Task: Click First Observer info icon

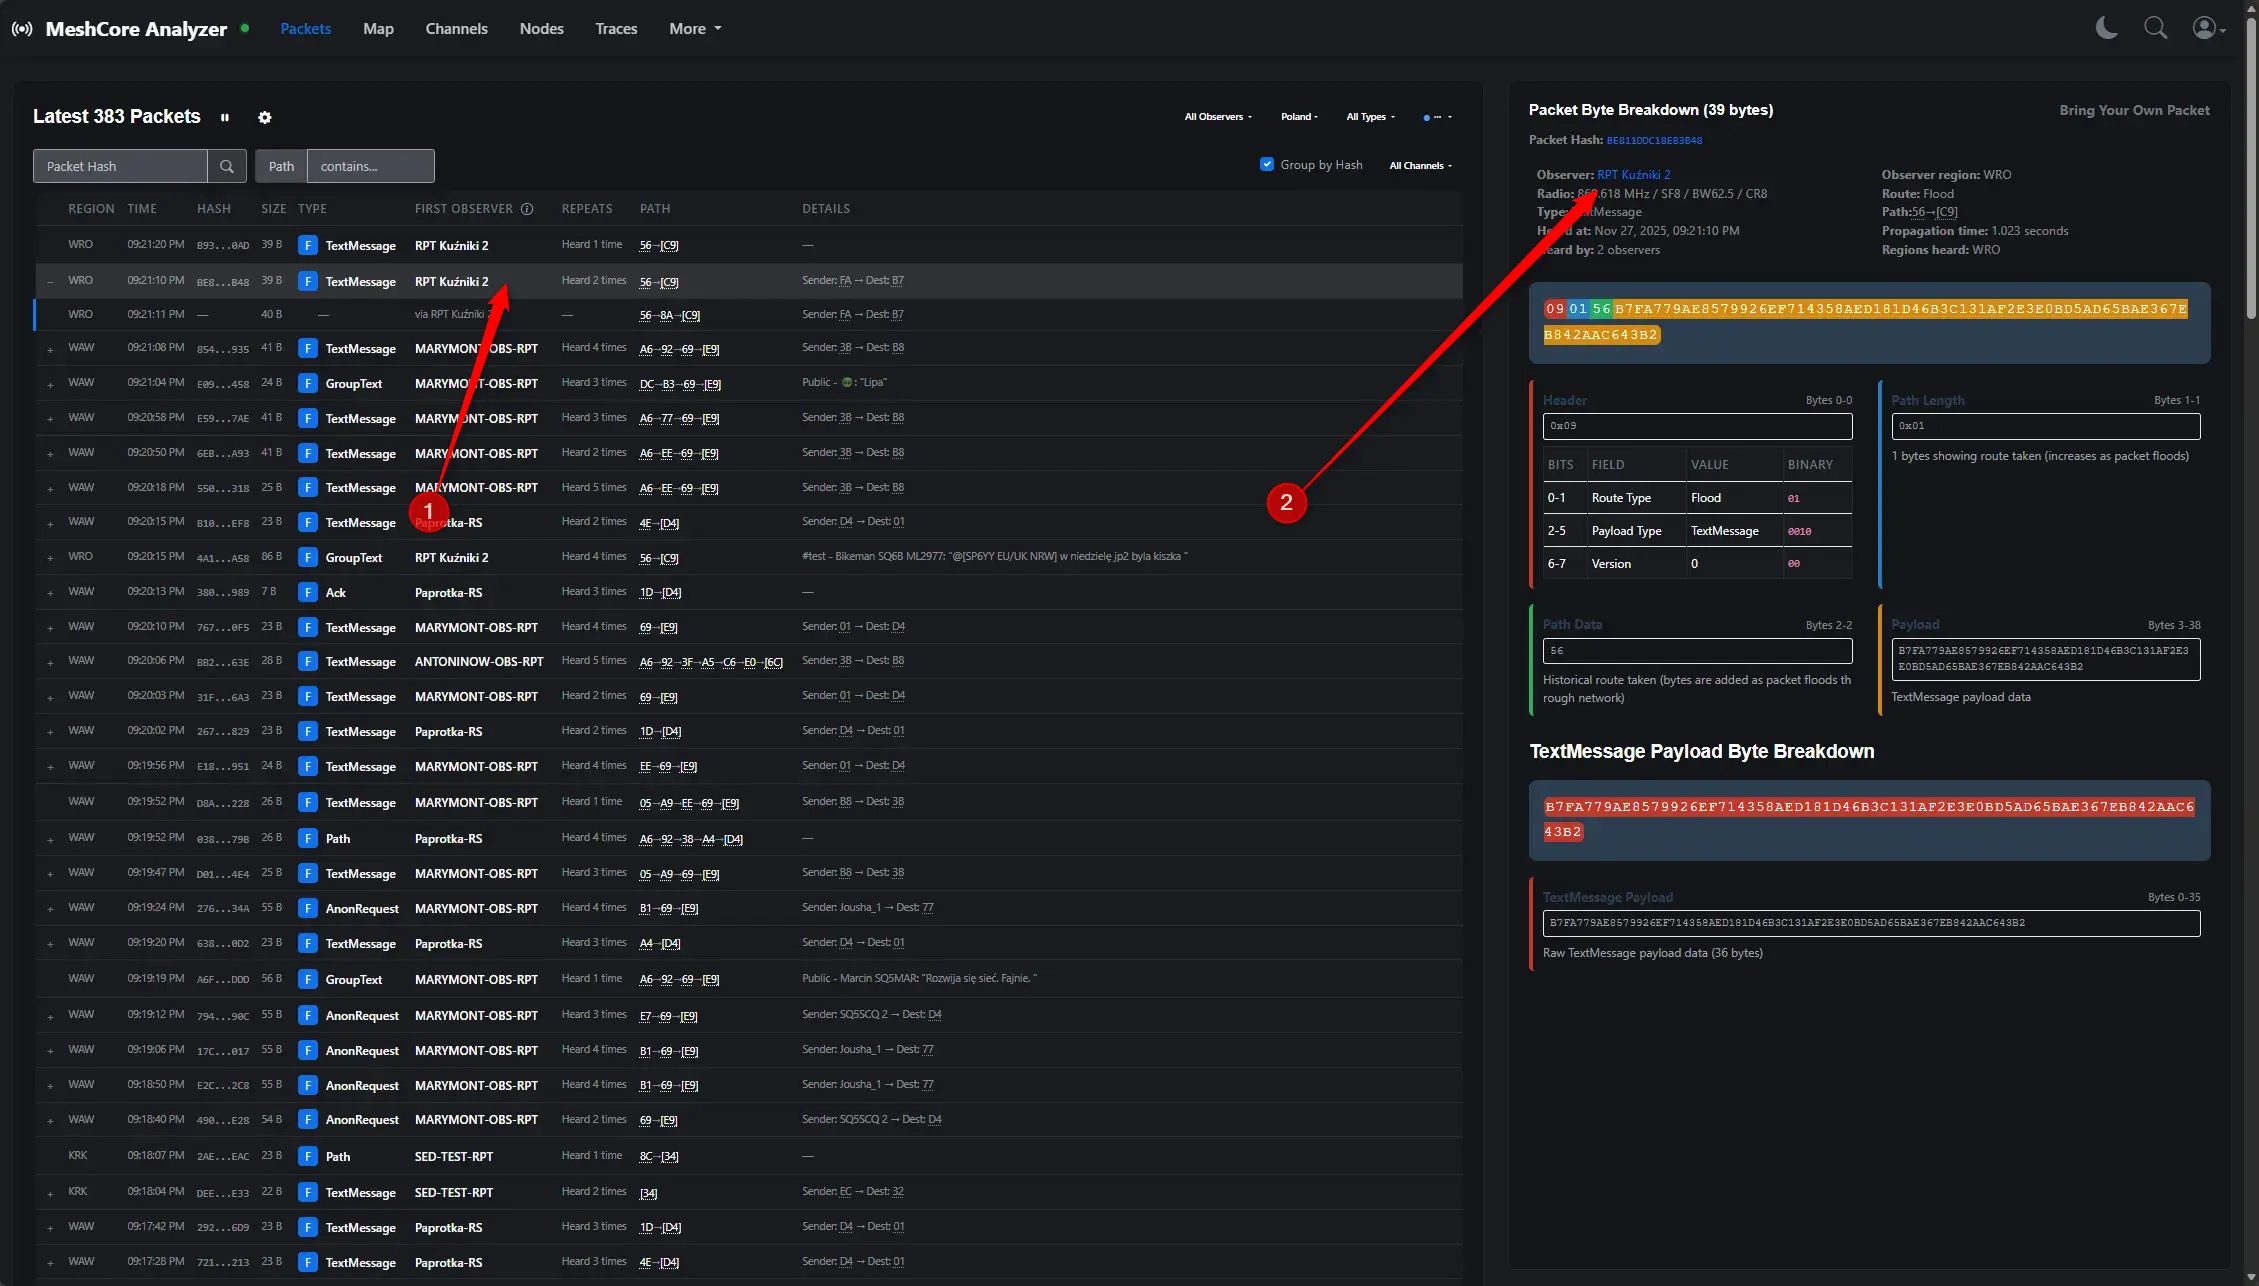Action: [527, 209]
